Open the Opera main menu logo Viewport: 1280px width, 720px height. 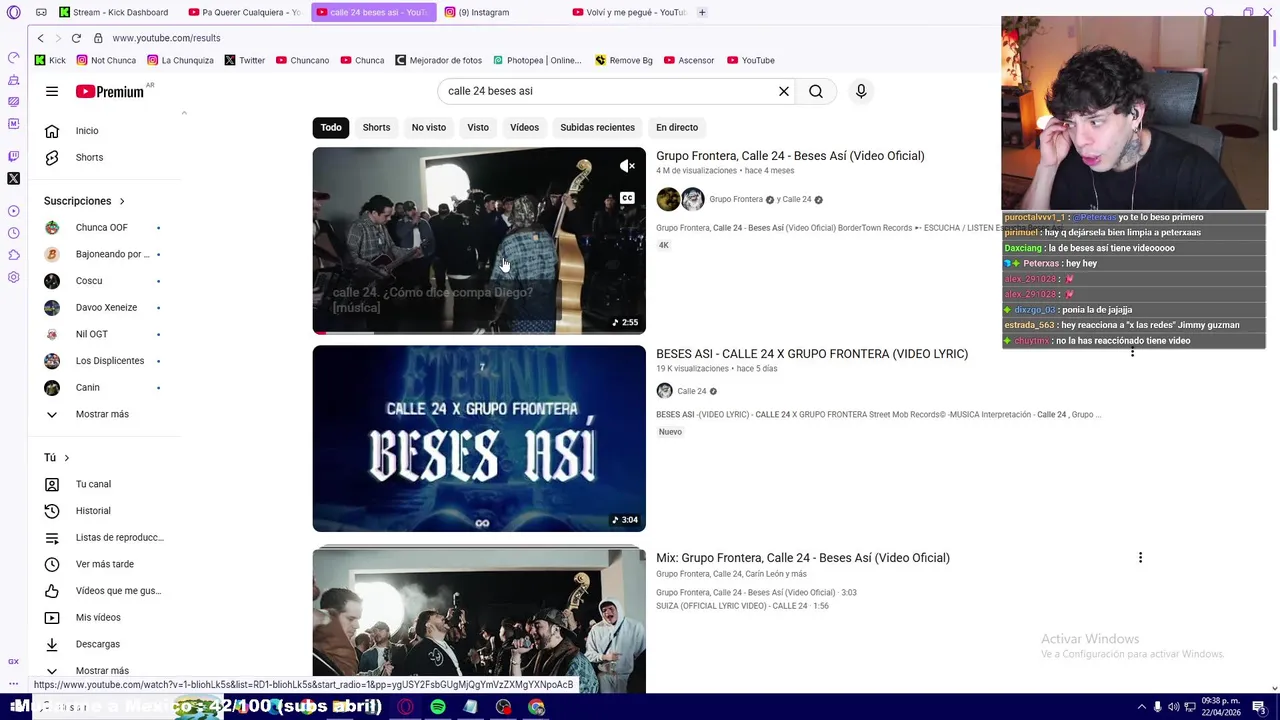[x=13, y=12]
